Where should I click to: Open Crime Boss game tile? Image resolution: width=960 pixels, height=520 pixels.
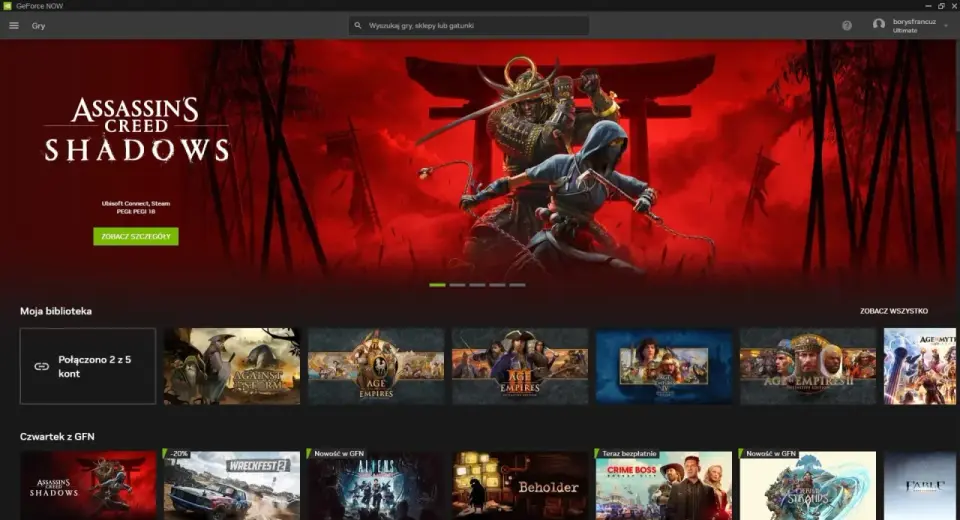[x=664, y=486]
